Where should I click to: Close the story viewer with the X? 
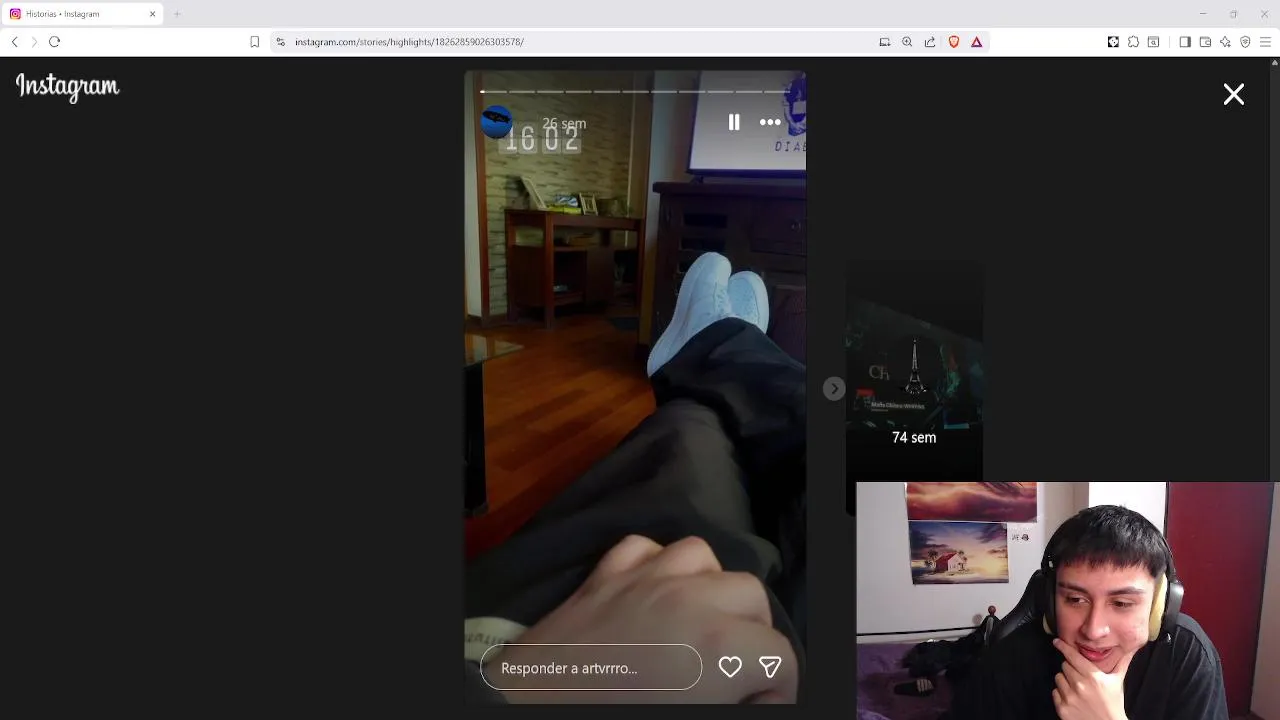1234,94
